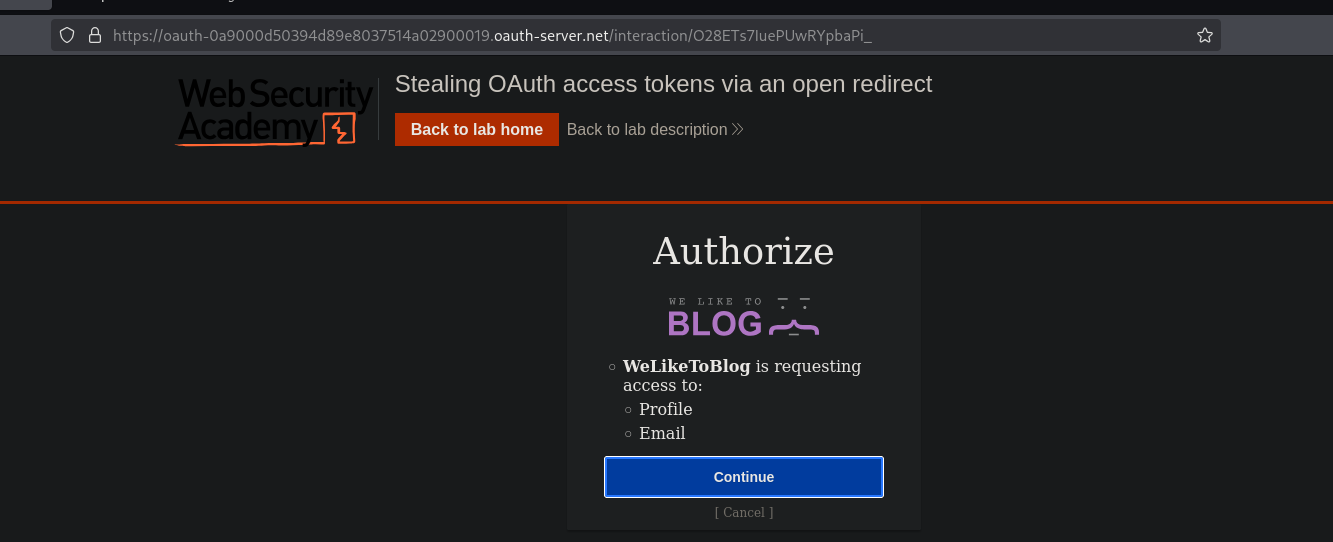Click double chevron after lab description
The height and width of the screenshot is (542, 1333).
(738, 129)
